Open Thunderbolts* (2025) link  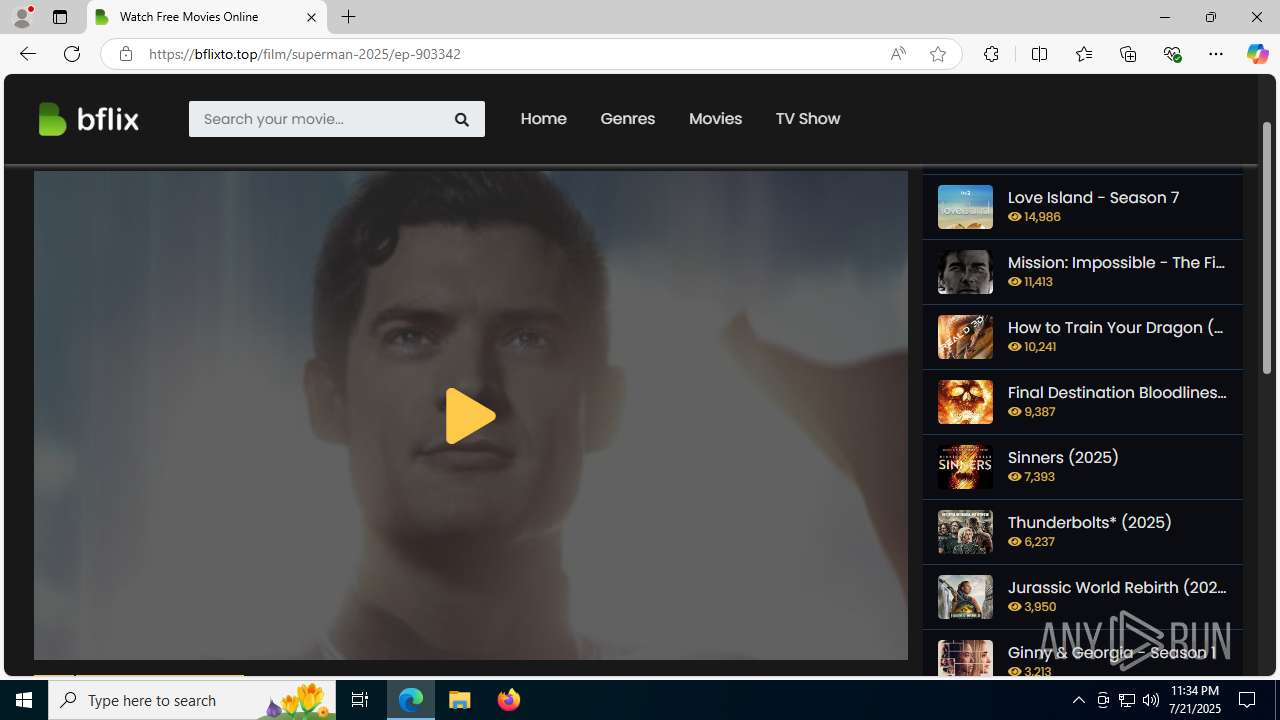1089,522
